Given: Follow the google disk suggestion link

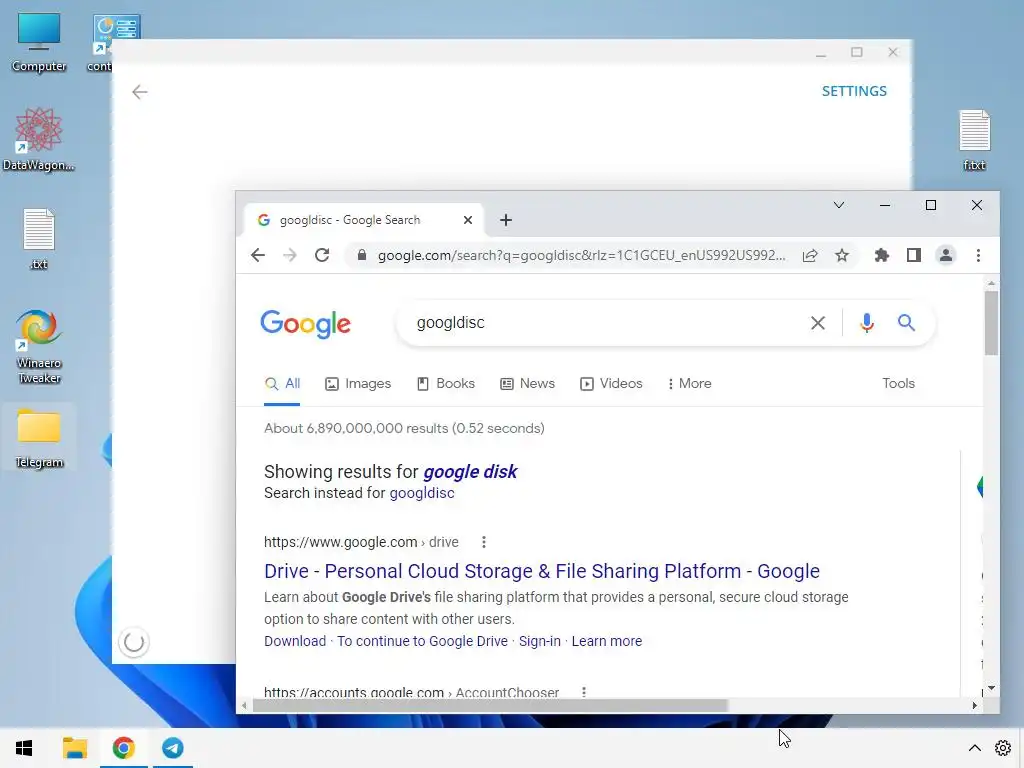Looking at the screenshot, I should point(470,472).
